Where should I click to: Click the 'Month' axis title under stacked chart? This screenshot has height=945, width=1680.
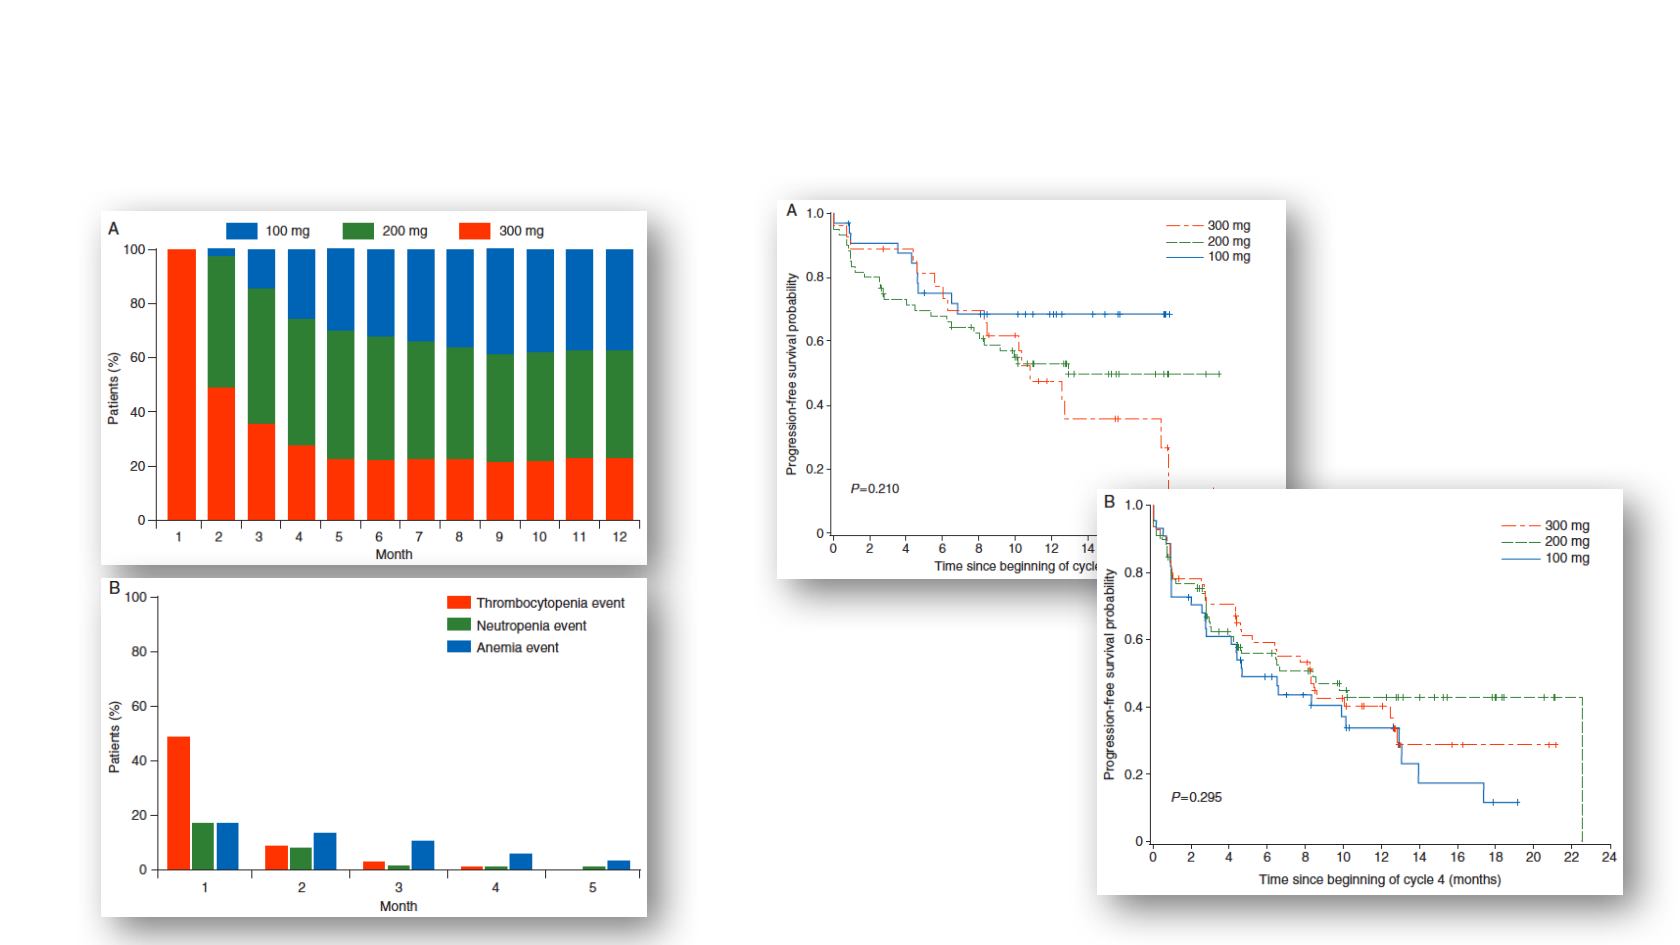click(x=394, y=554)
